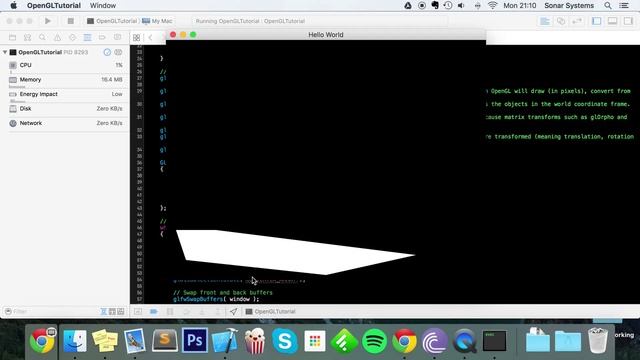Select the Disk gauge row

[65, 109]
